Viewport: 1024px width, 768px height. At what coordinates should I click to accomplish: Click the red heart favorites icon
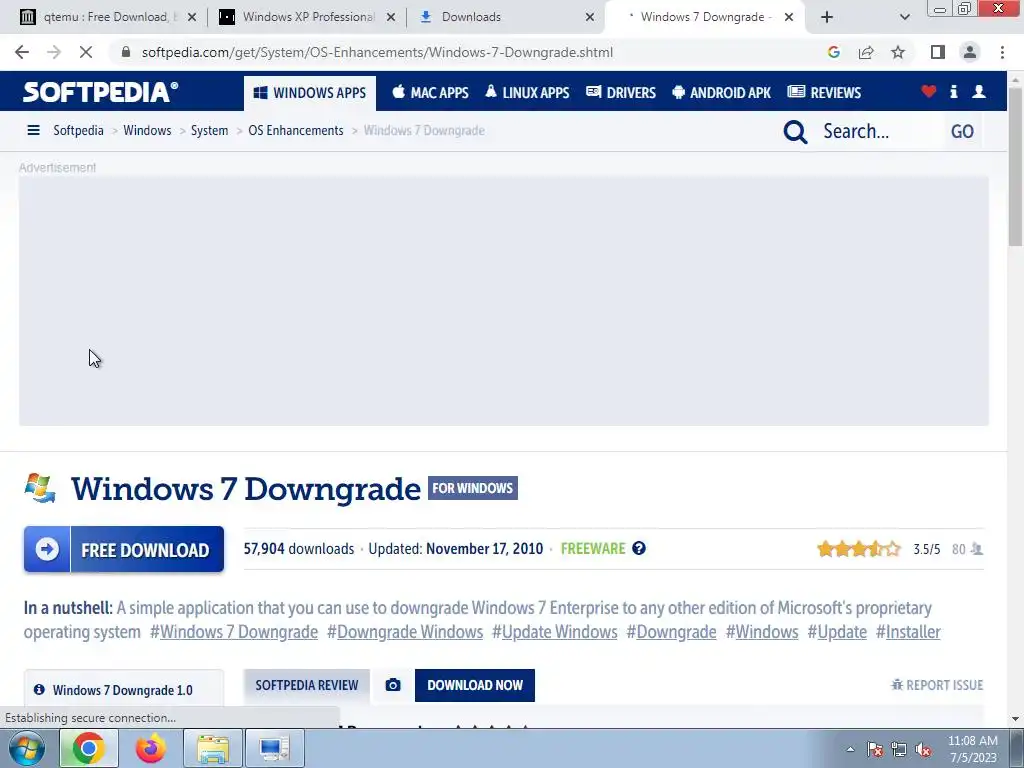[x=929, y=92]
